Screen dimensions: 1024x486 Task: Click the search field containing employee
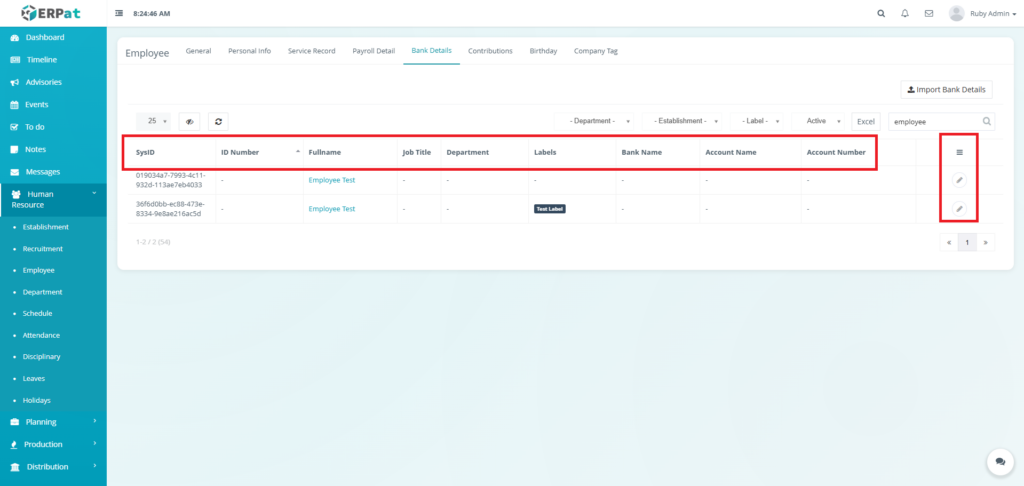pyautogui.click(x=935, y=121)
